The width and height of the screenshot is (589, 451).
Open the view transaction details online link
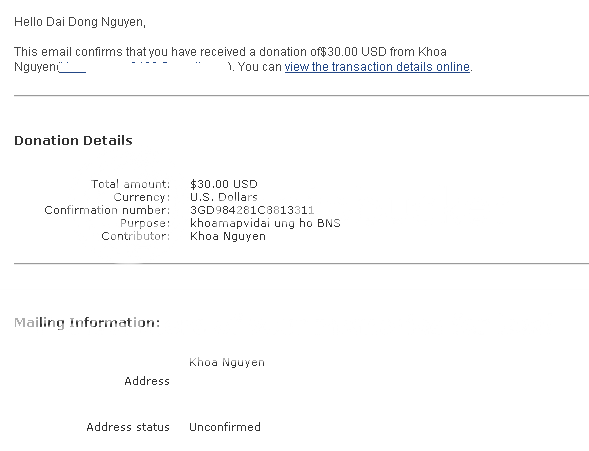(x=377, y=67)
